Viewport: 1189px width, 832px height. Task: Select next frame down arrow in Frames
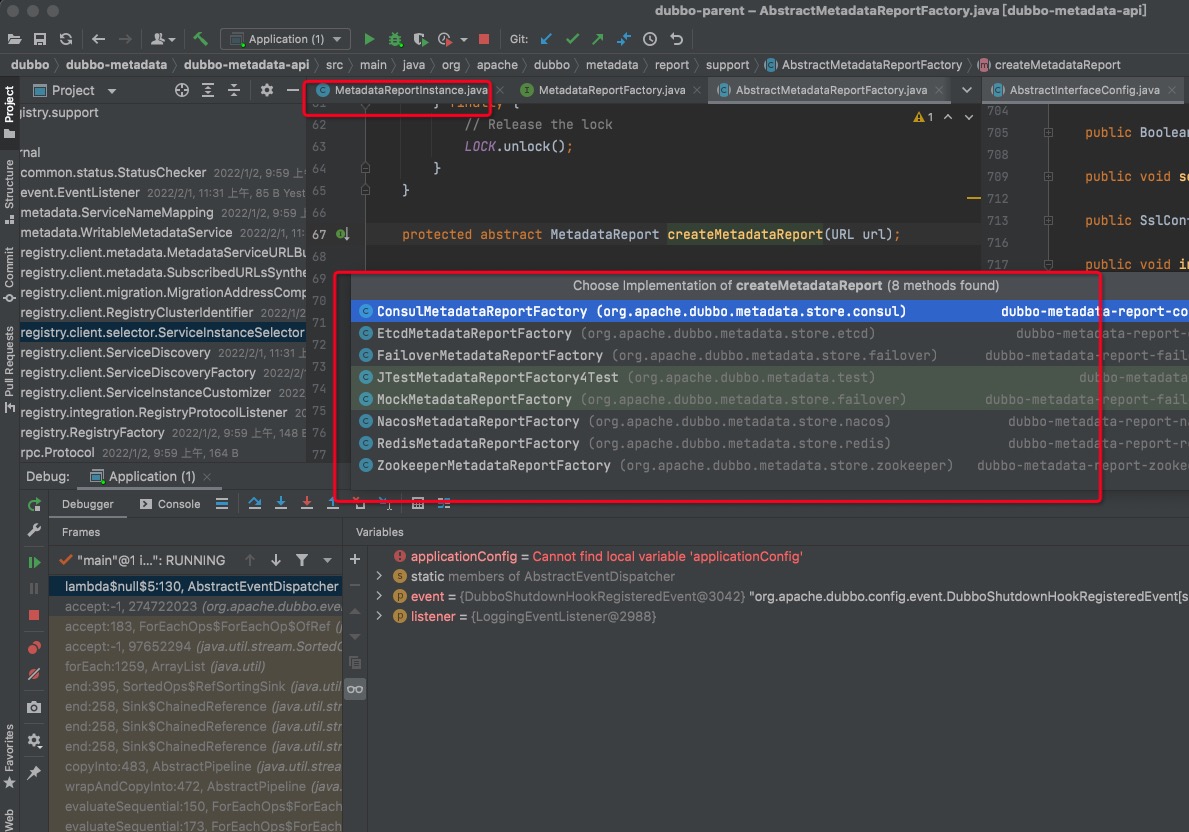[276, 560]
